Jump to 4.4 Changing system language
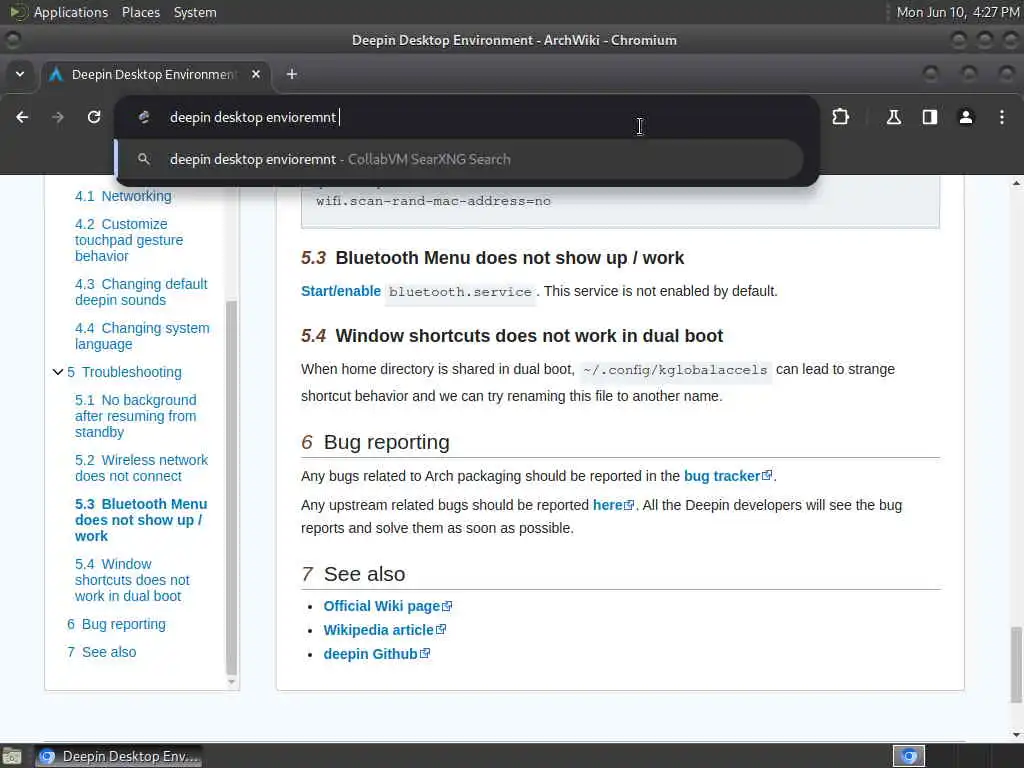This screenshot has height=768, width=1024. [x=142, y=336]
